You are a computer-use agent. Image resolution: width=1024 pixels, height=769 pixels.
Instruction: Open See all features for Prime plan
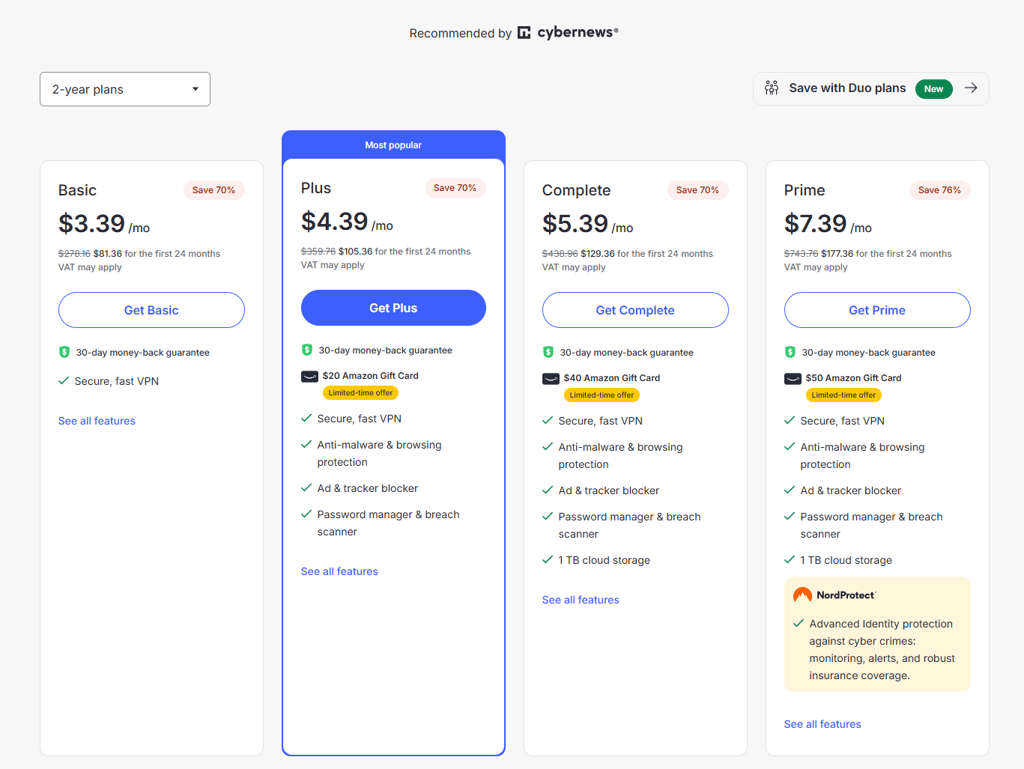(x=822, y=724)
